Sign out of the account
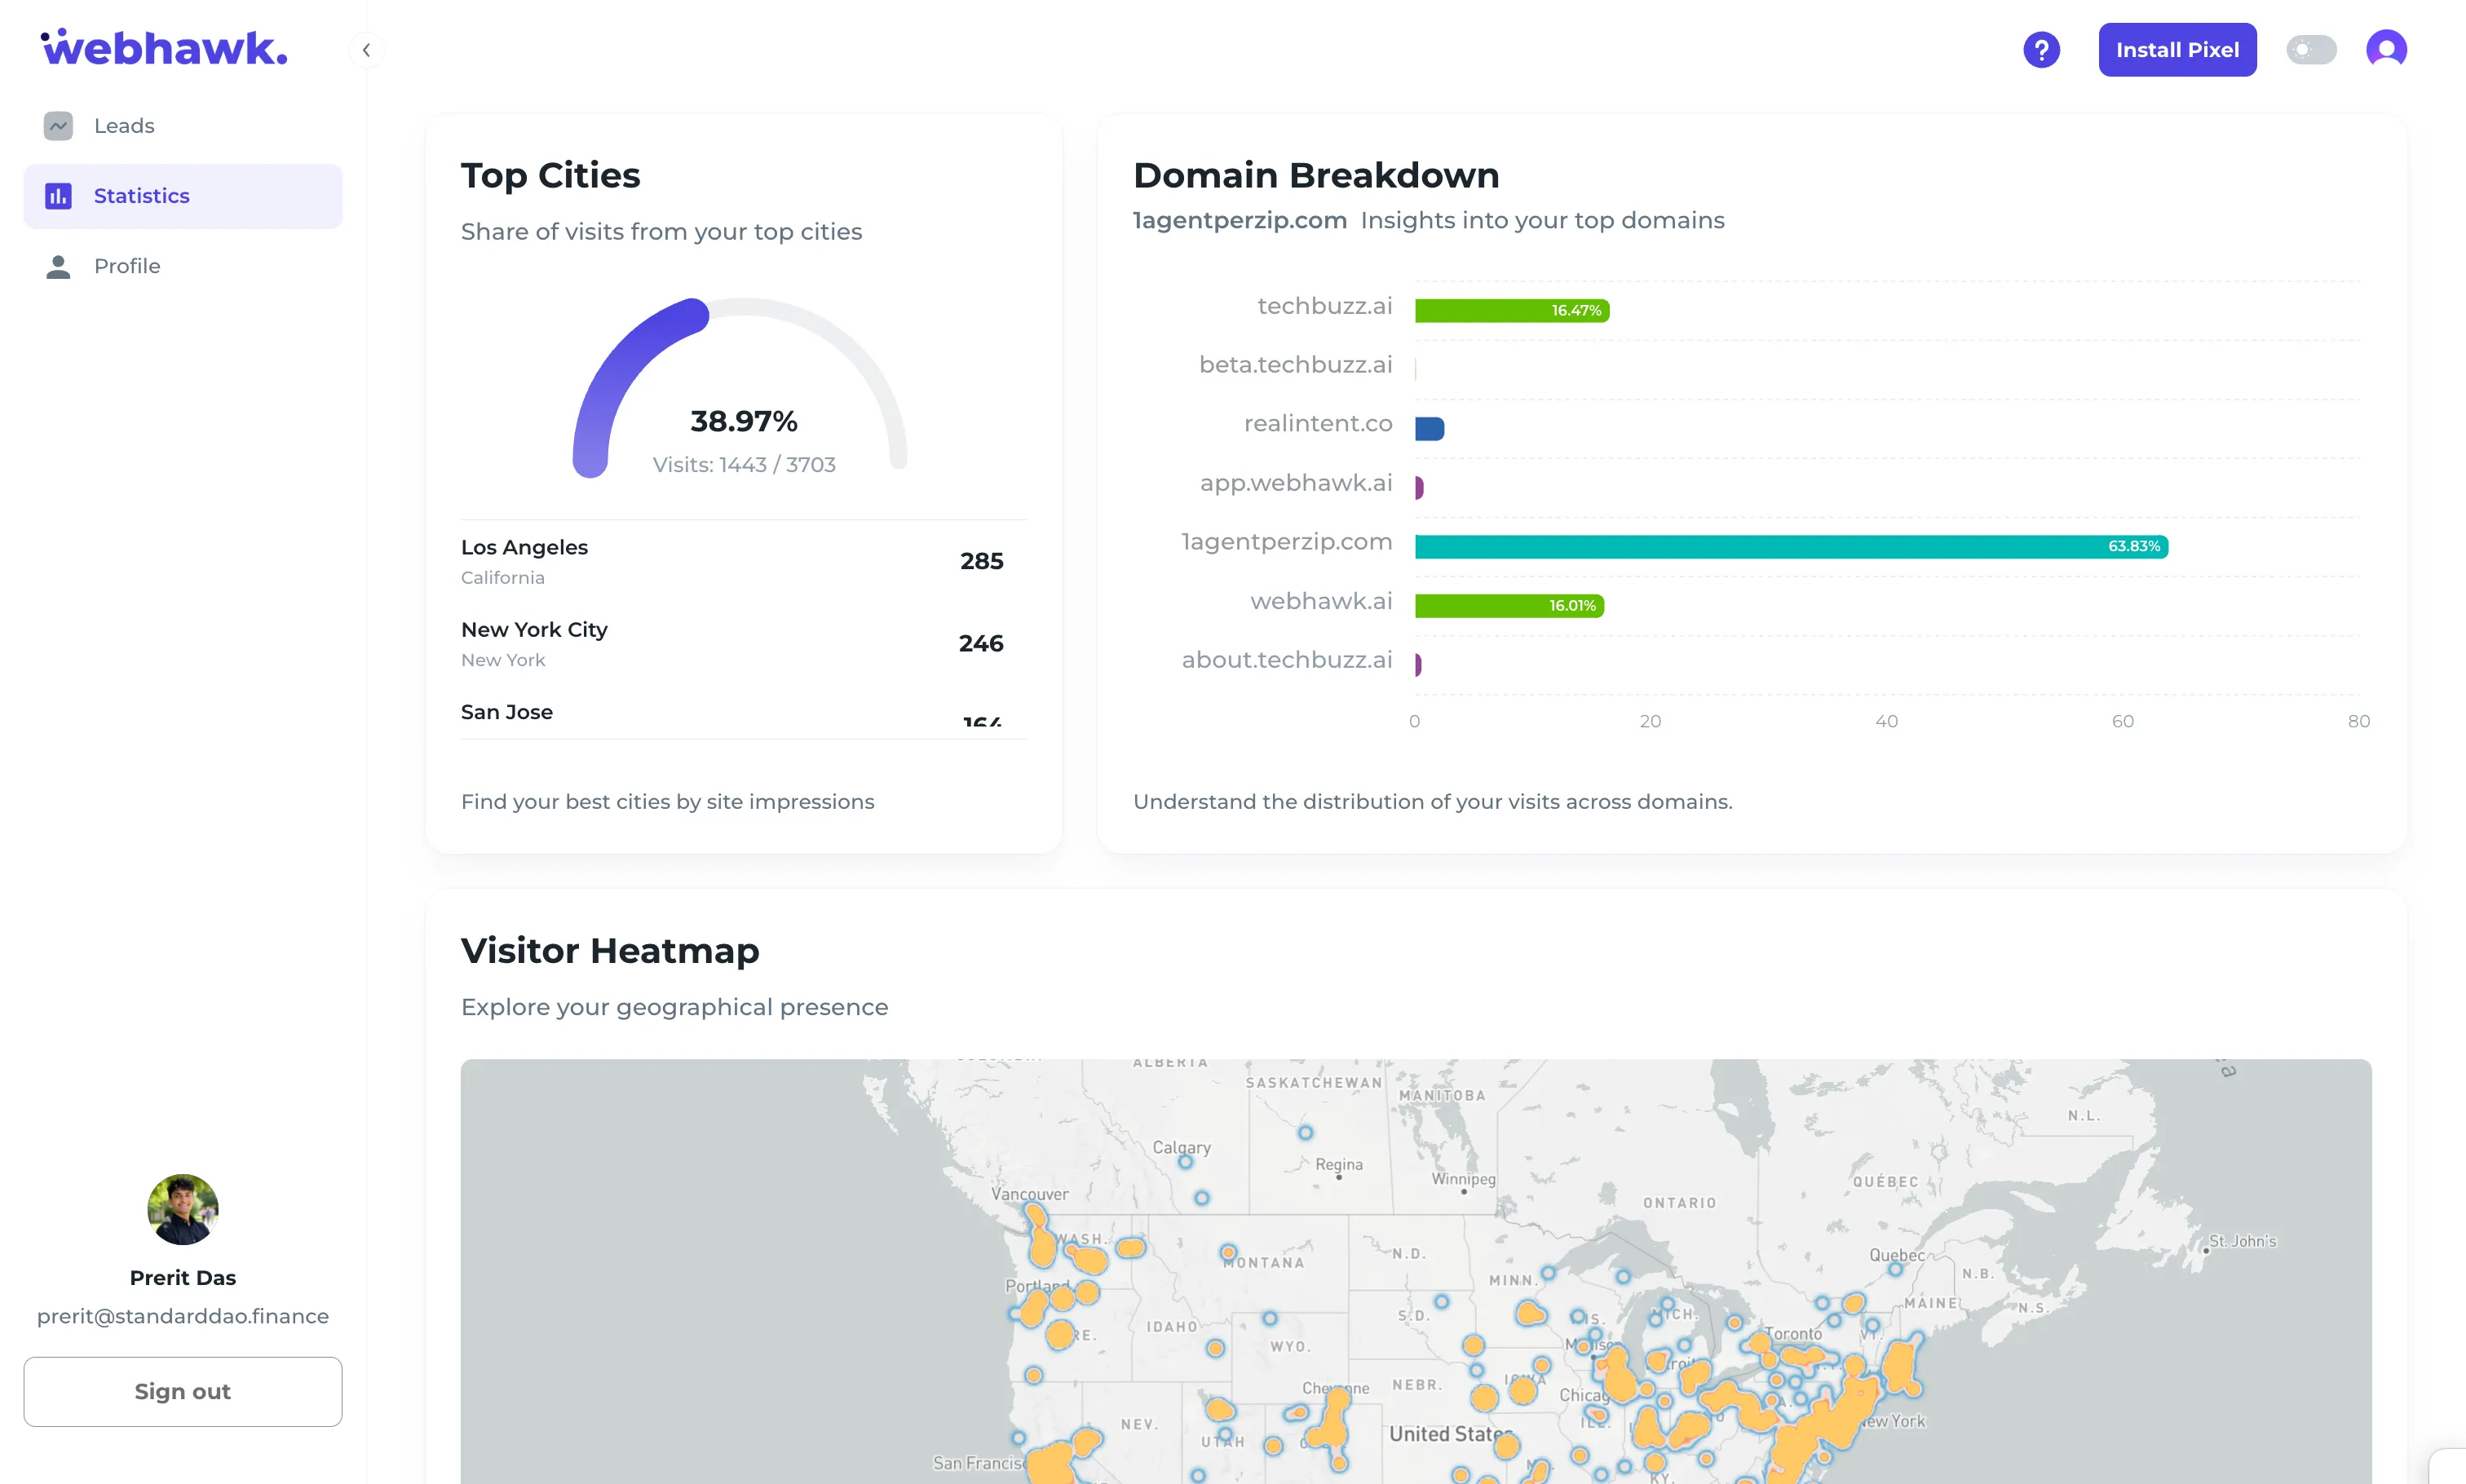This screenshot has height=1484, width=2466. coord(182,1391)
